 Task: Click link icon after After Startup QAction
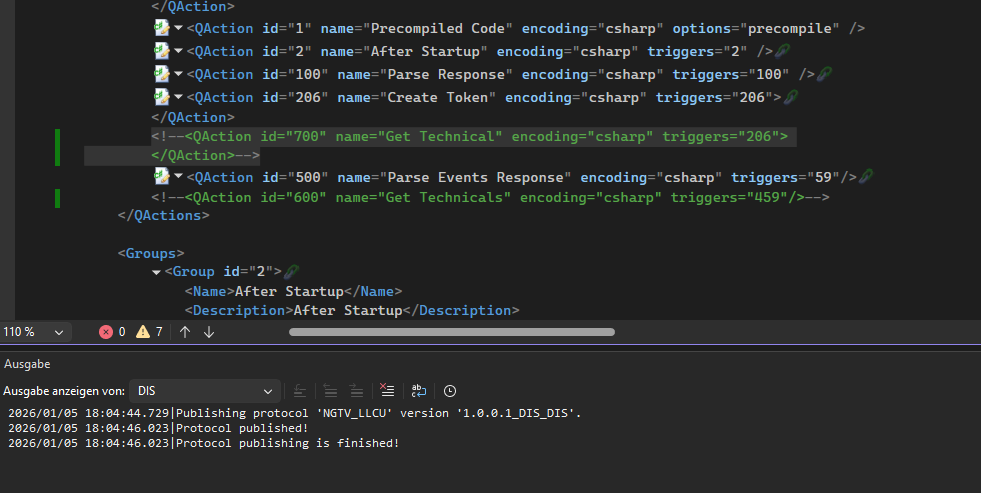click(x=782, y=51)
